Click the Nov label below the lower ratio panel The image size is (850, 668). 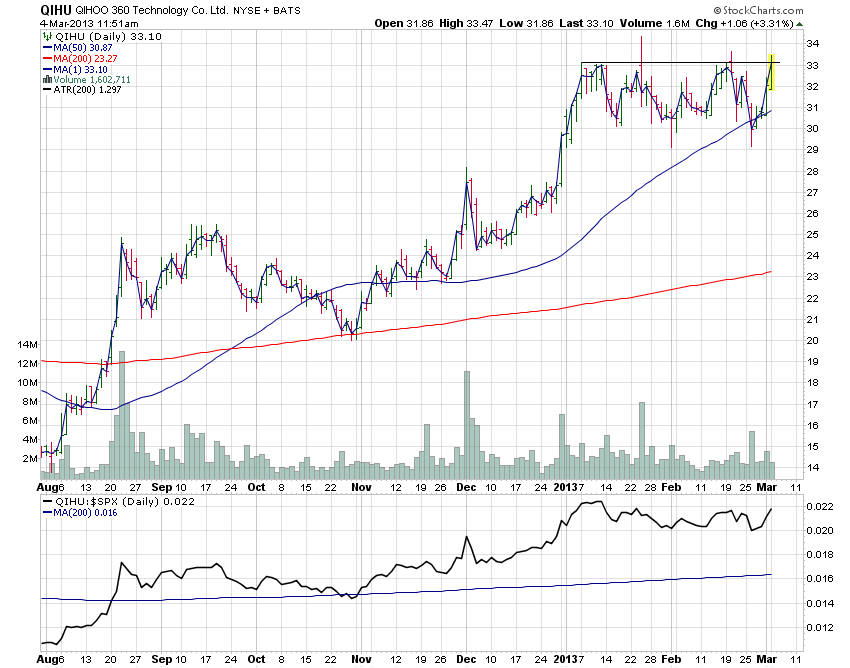361,659
